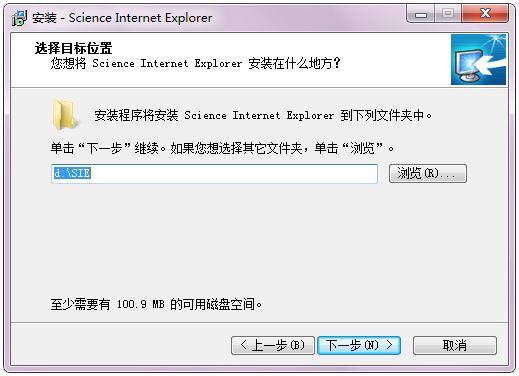Click the computer wizard image in header
Viewport: 519px width, 376px height.
(x=478, y=59)
